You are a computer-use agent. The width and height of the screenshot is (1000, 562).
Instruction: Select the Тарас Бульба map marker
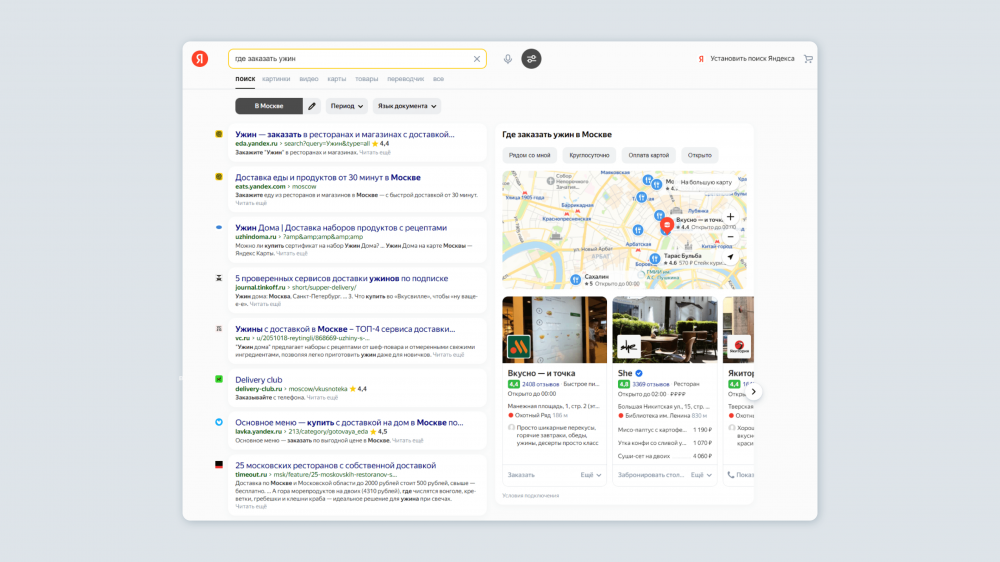654,259
